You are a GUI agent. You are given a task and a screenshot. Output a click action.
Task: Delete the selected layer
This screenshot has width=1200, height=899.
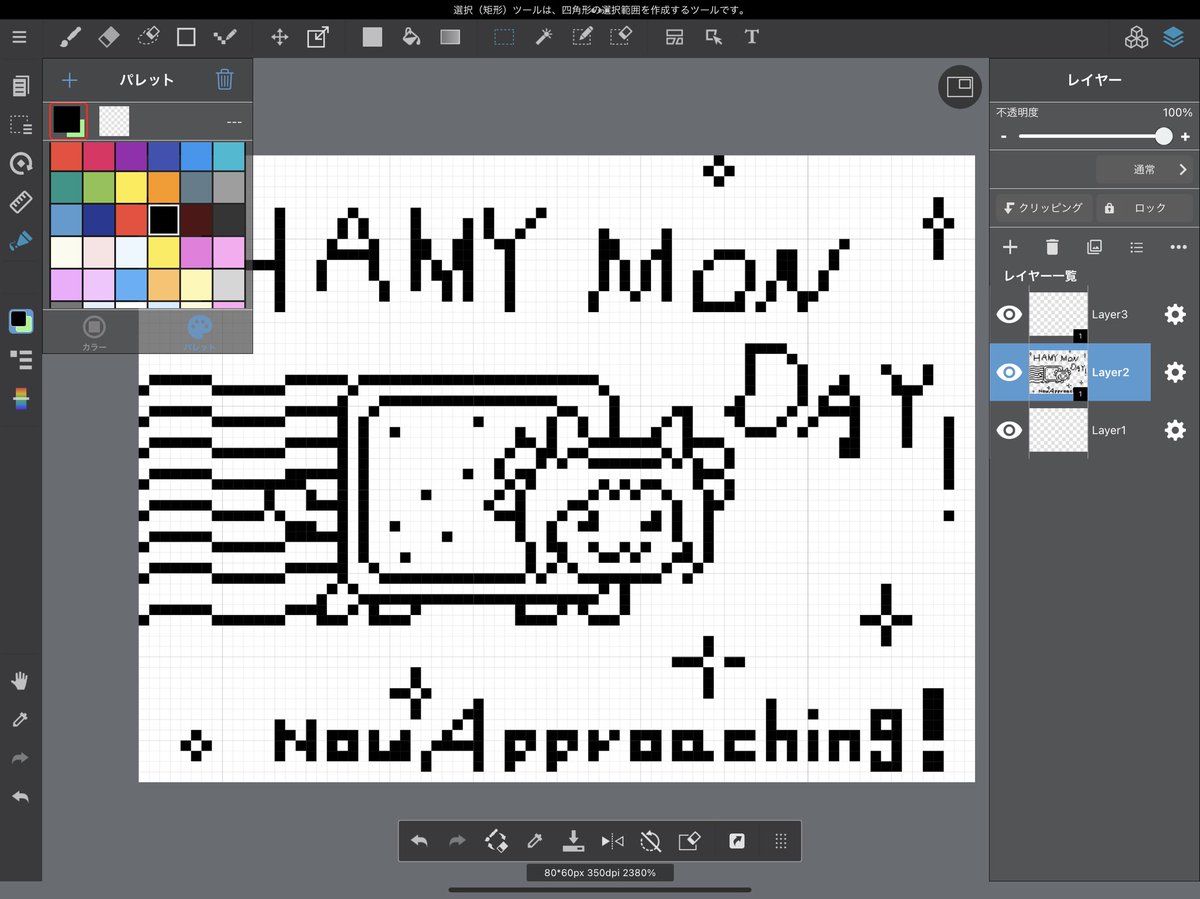(x=1052, y=247)
